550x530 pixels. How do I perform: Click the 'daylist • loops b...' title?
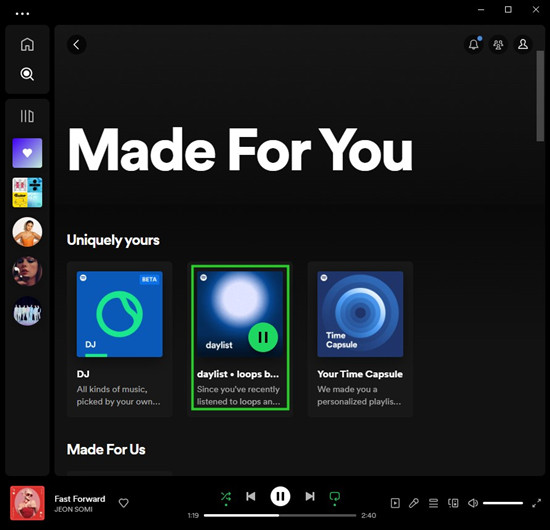(x=238, y=374)
